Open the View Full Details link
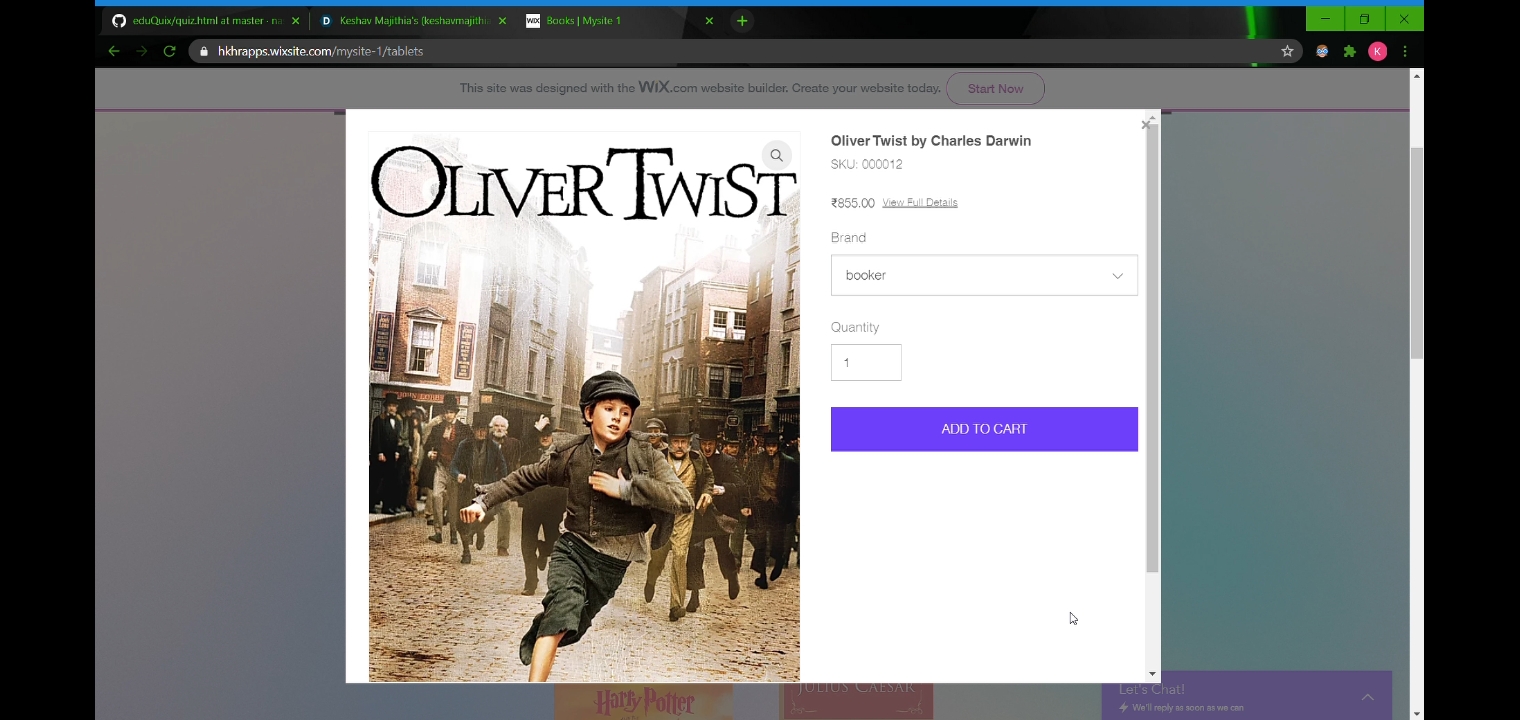The width and height of the screenshot is (1520, 720). pos(920,203)
